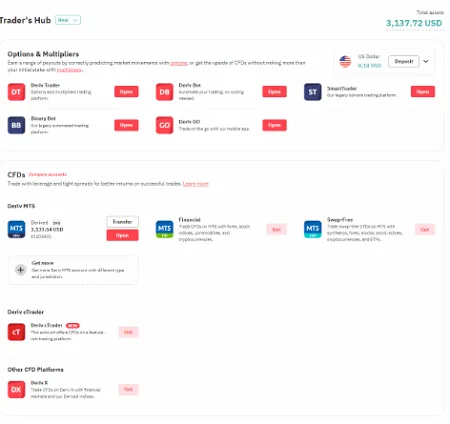450x424 pixels.
Task: Click the Financial MT5 icon
Action: pos(164,229)
